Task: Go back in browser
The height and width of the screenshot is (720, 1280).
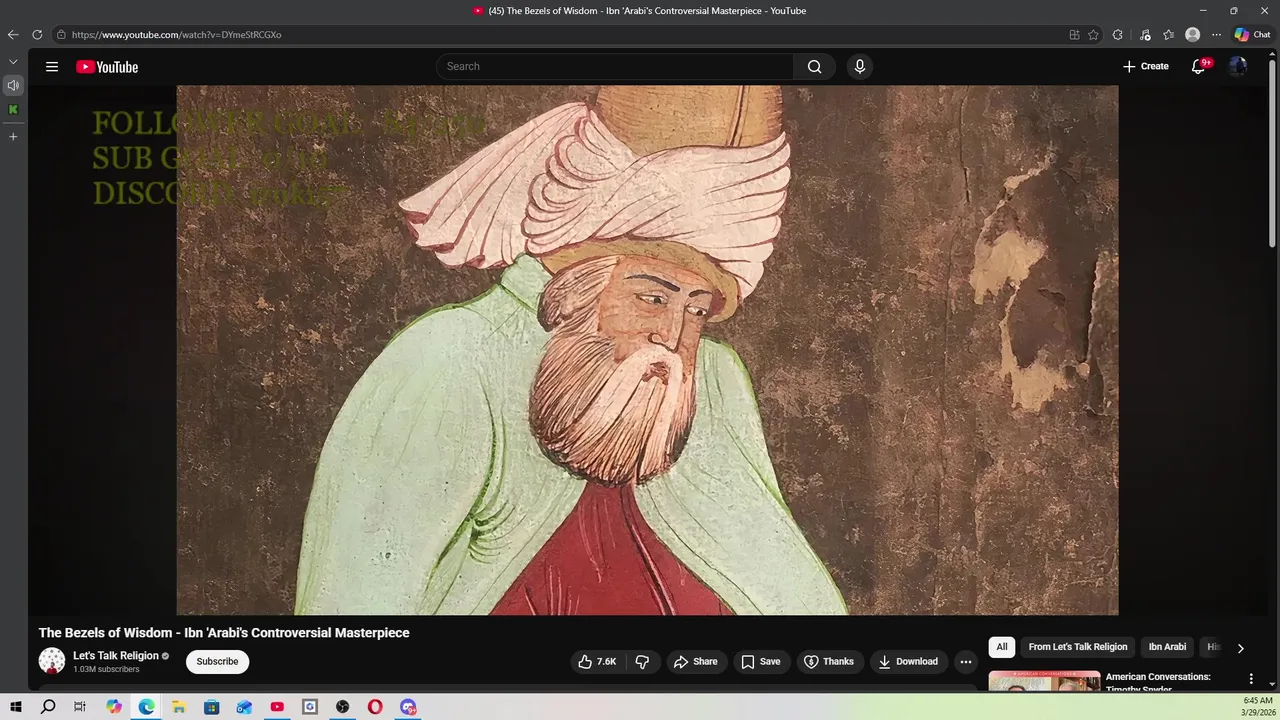Action: [x=13, y=34]
